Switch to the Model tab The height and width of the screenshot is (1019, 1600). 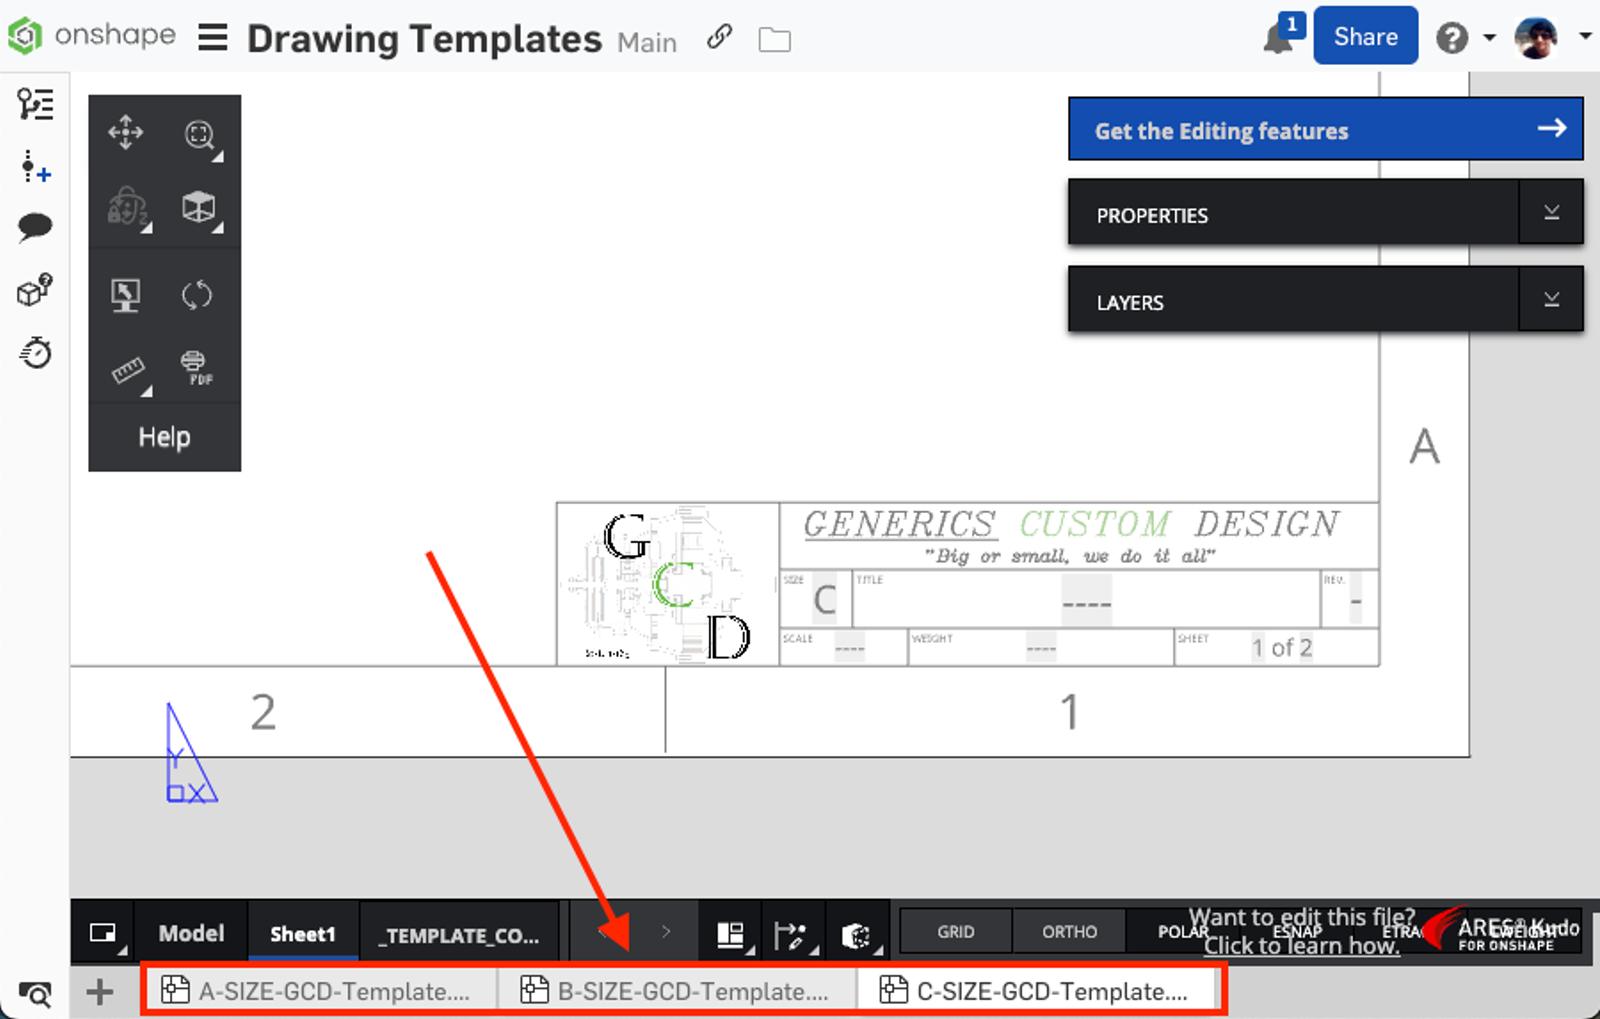pyautogui.click(x=191, y=933)
